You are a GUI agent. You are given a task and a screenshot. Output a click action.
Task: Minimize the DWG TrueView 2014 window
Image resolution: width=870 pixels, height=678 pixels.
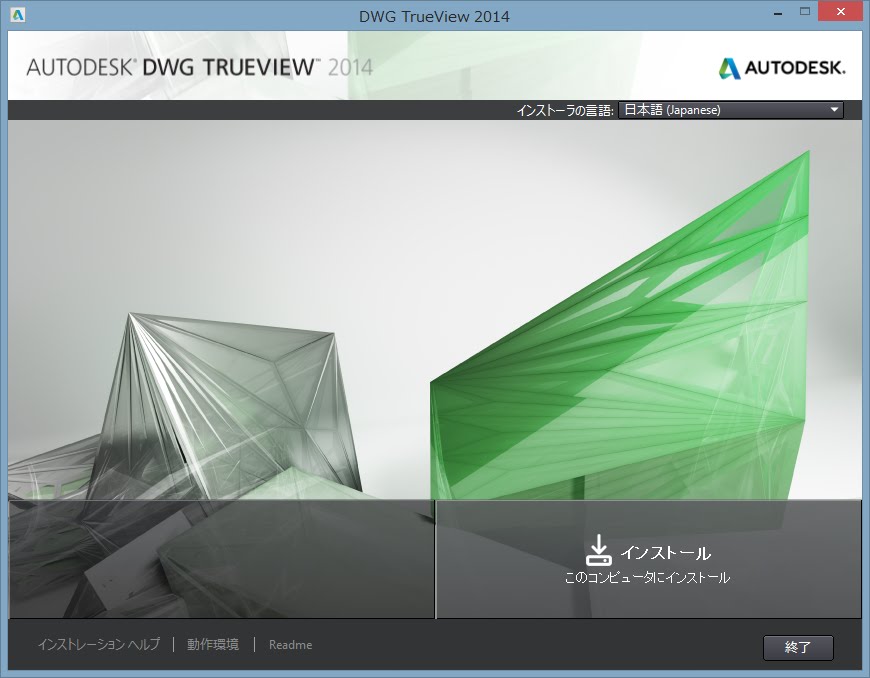(x=778, y=13)
